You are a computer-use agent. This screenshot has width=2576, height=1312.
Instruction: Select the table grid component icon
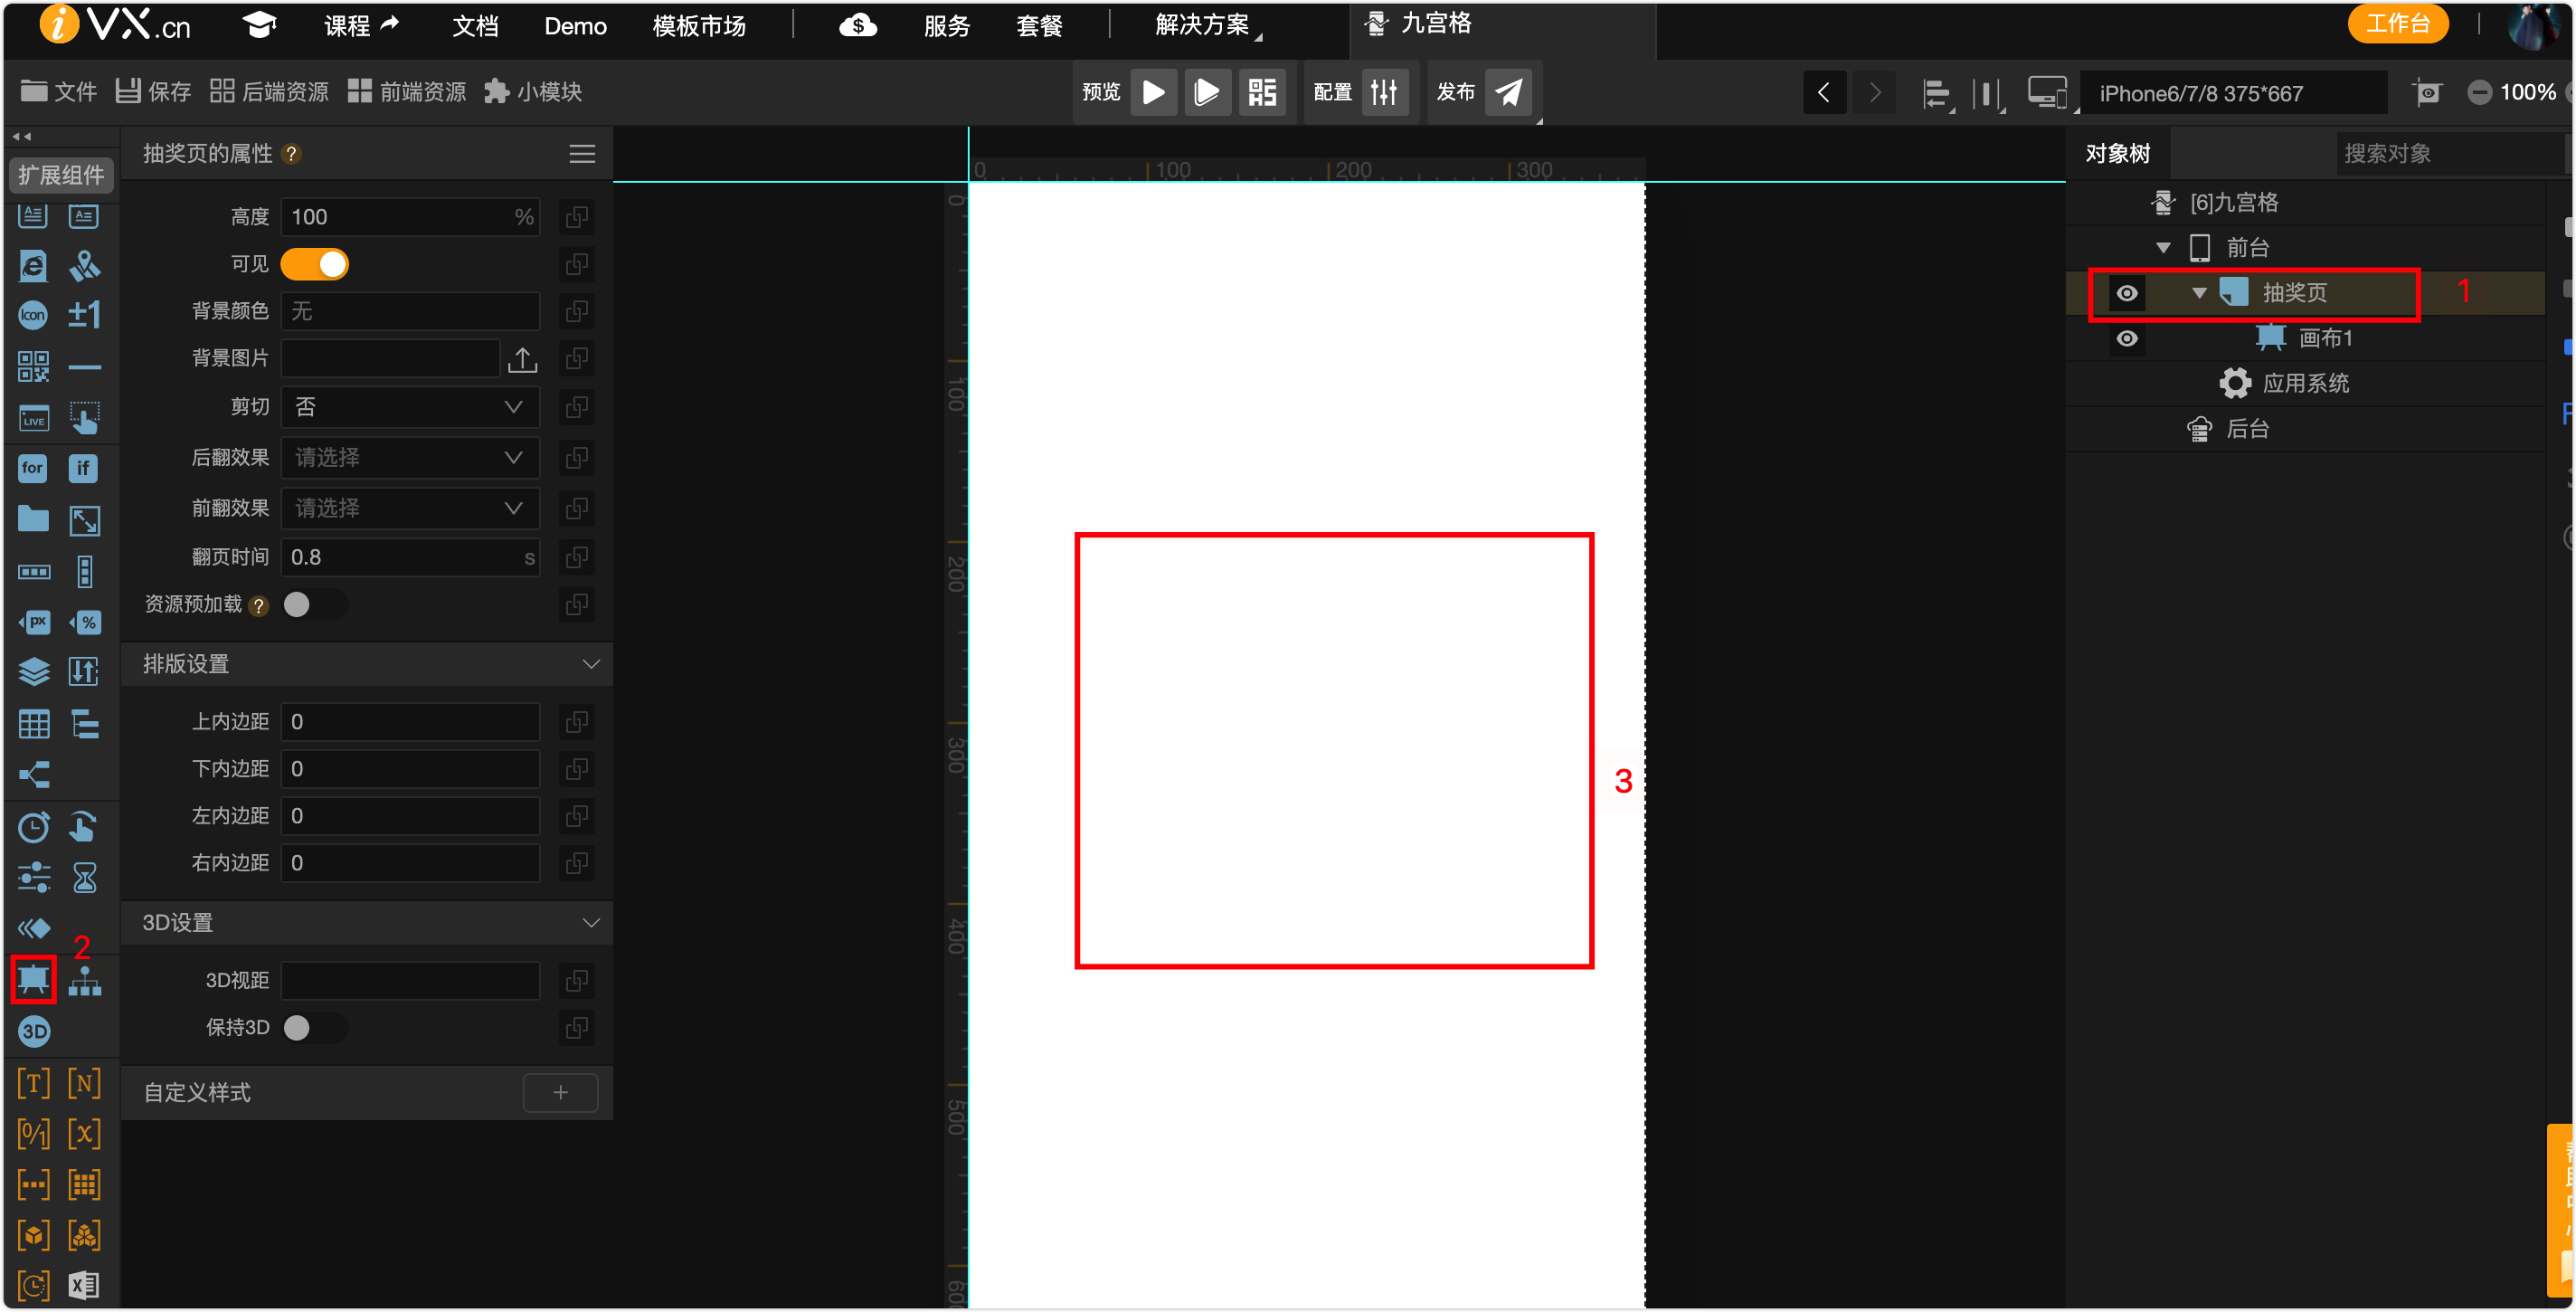click(33, 723)
